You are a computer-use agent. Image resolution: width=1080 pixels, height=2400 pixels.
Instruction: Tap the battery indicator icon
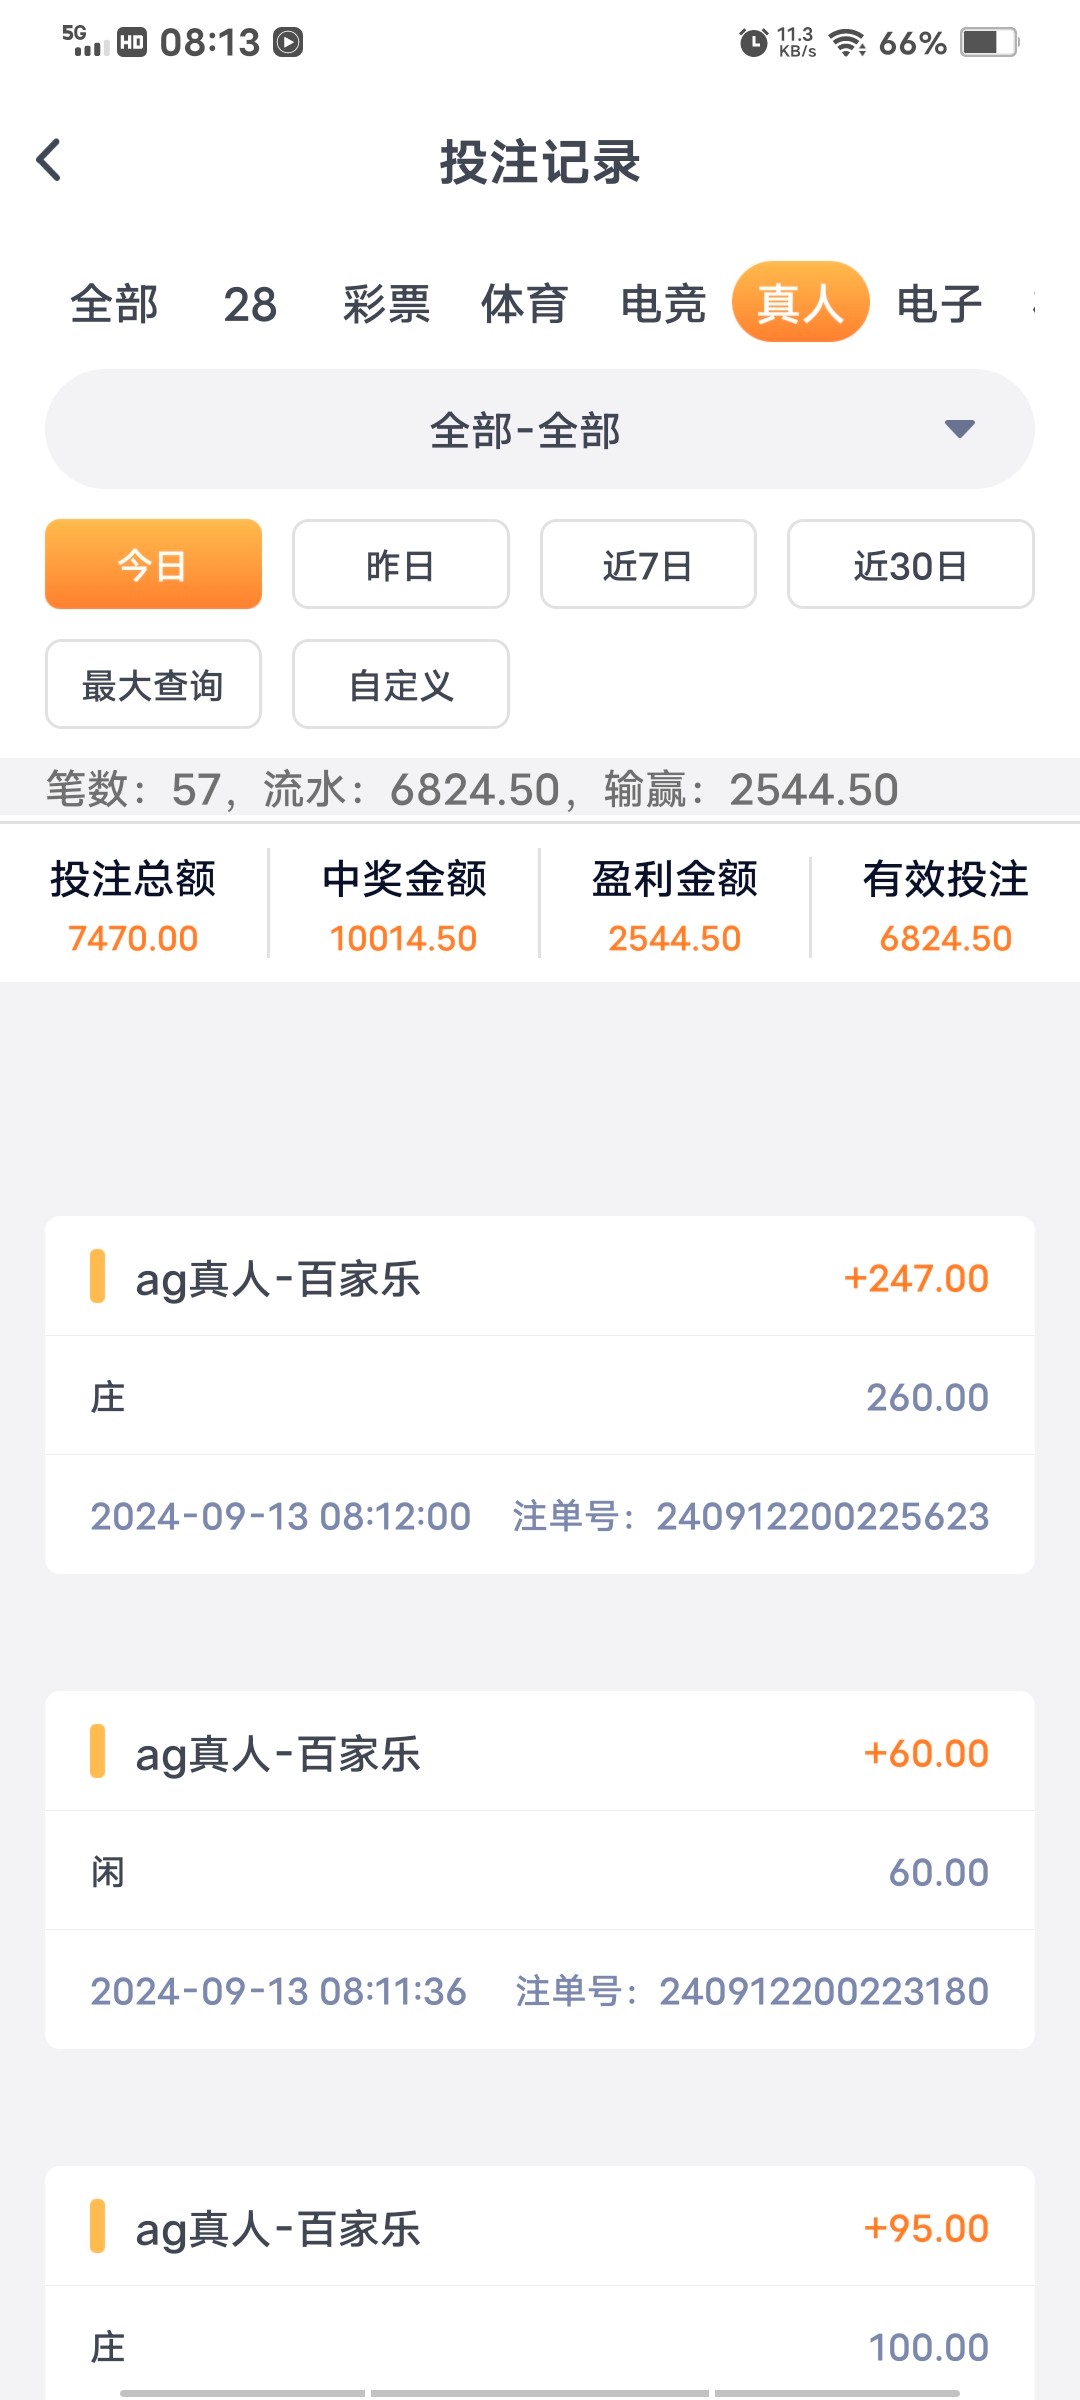(988, 42)
